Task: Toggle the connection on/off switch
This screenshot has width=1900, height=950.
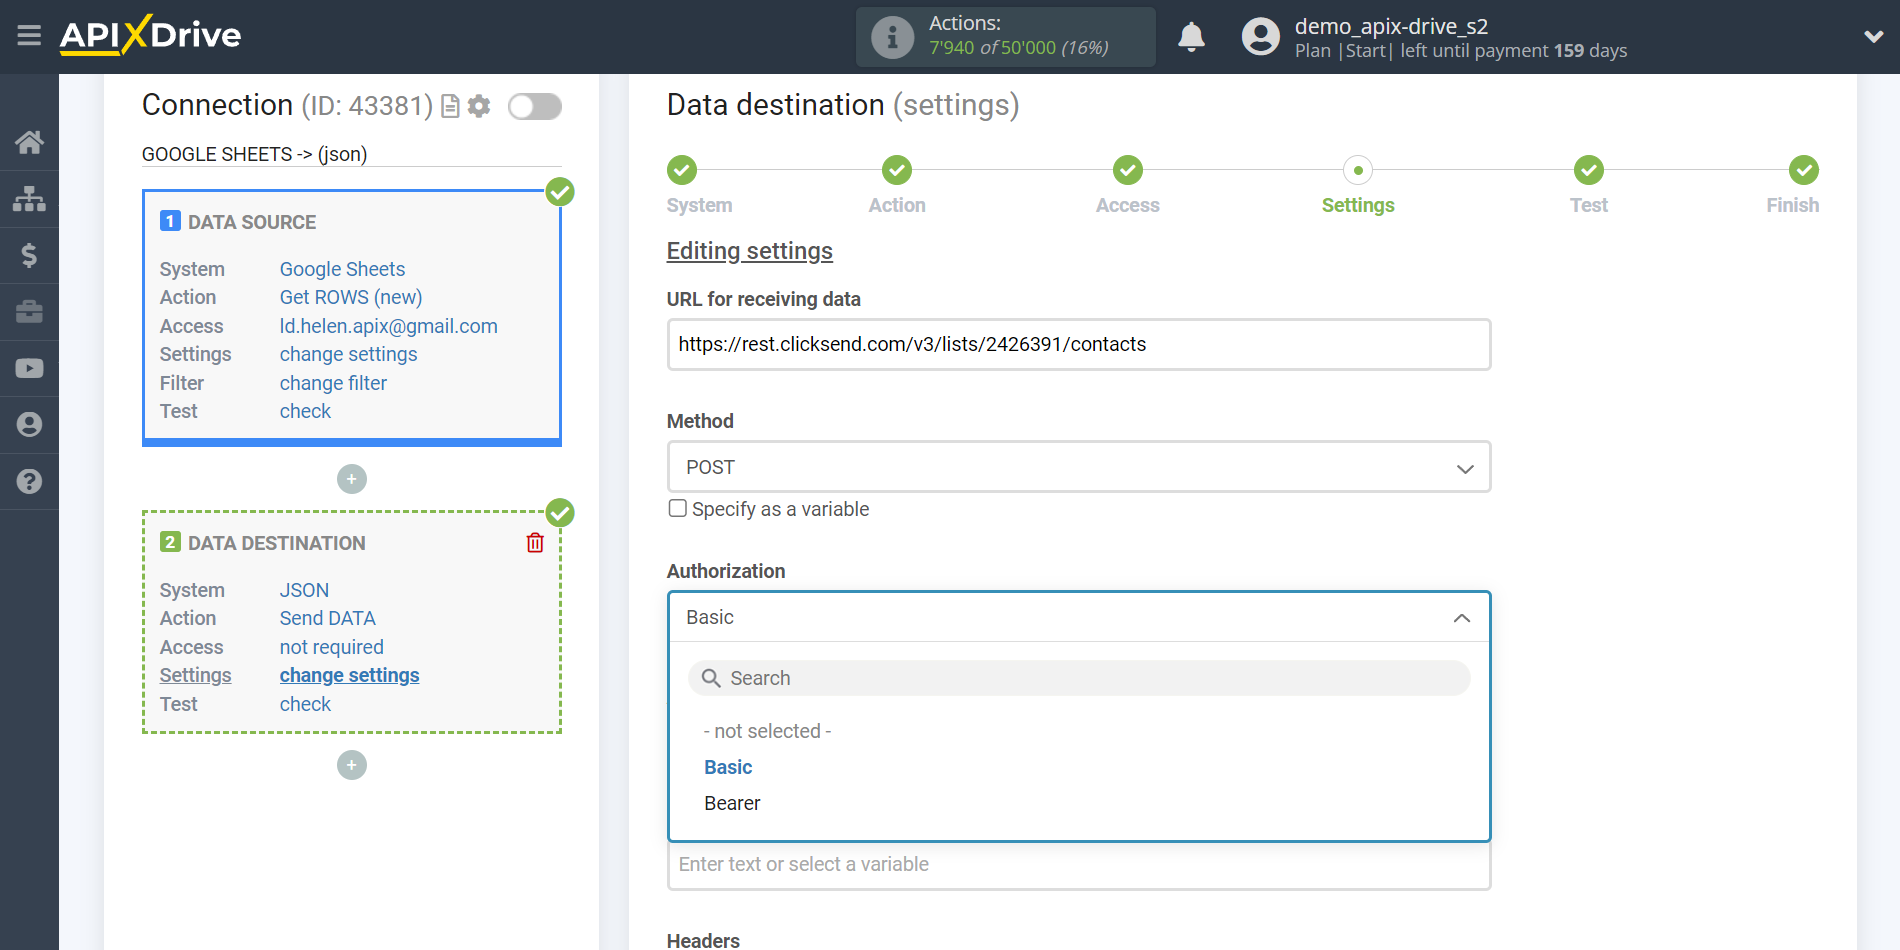Action: pyautogui.click(x=535, y=106)
